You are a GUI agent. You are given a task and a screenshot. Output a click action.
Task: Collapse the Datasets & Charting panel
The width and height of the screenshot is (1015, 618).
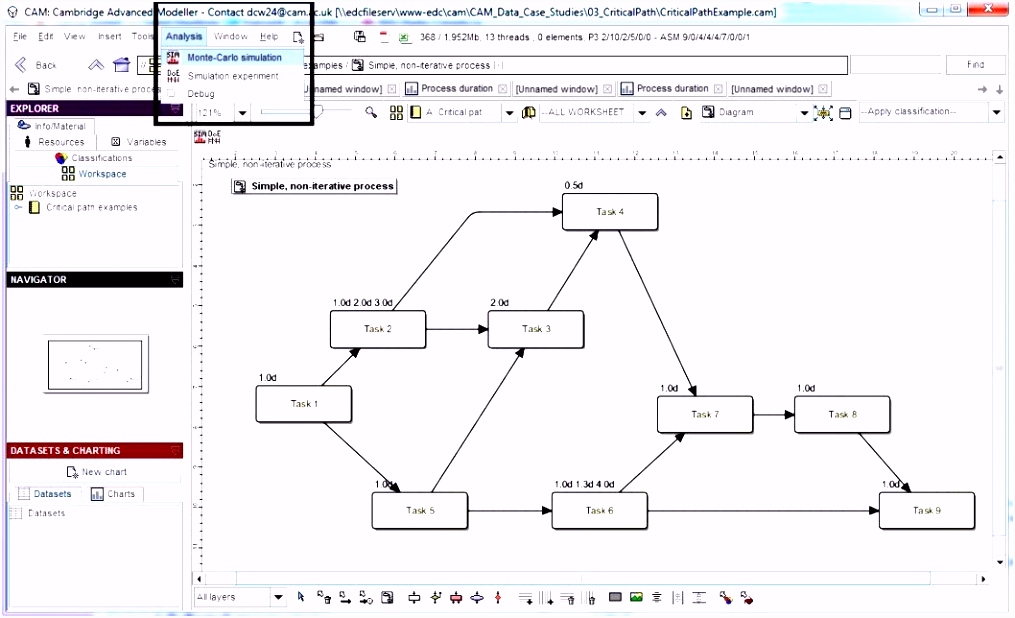click(x=175, y=450)
